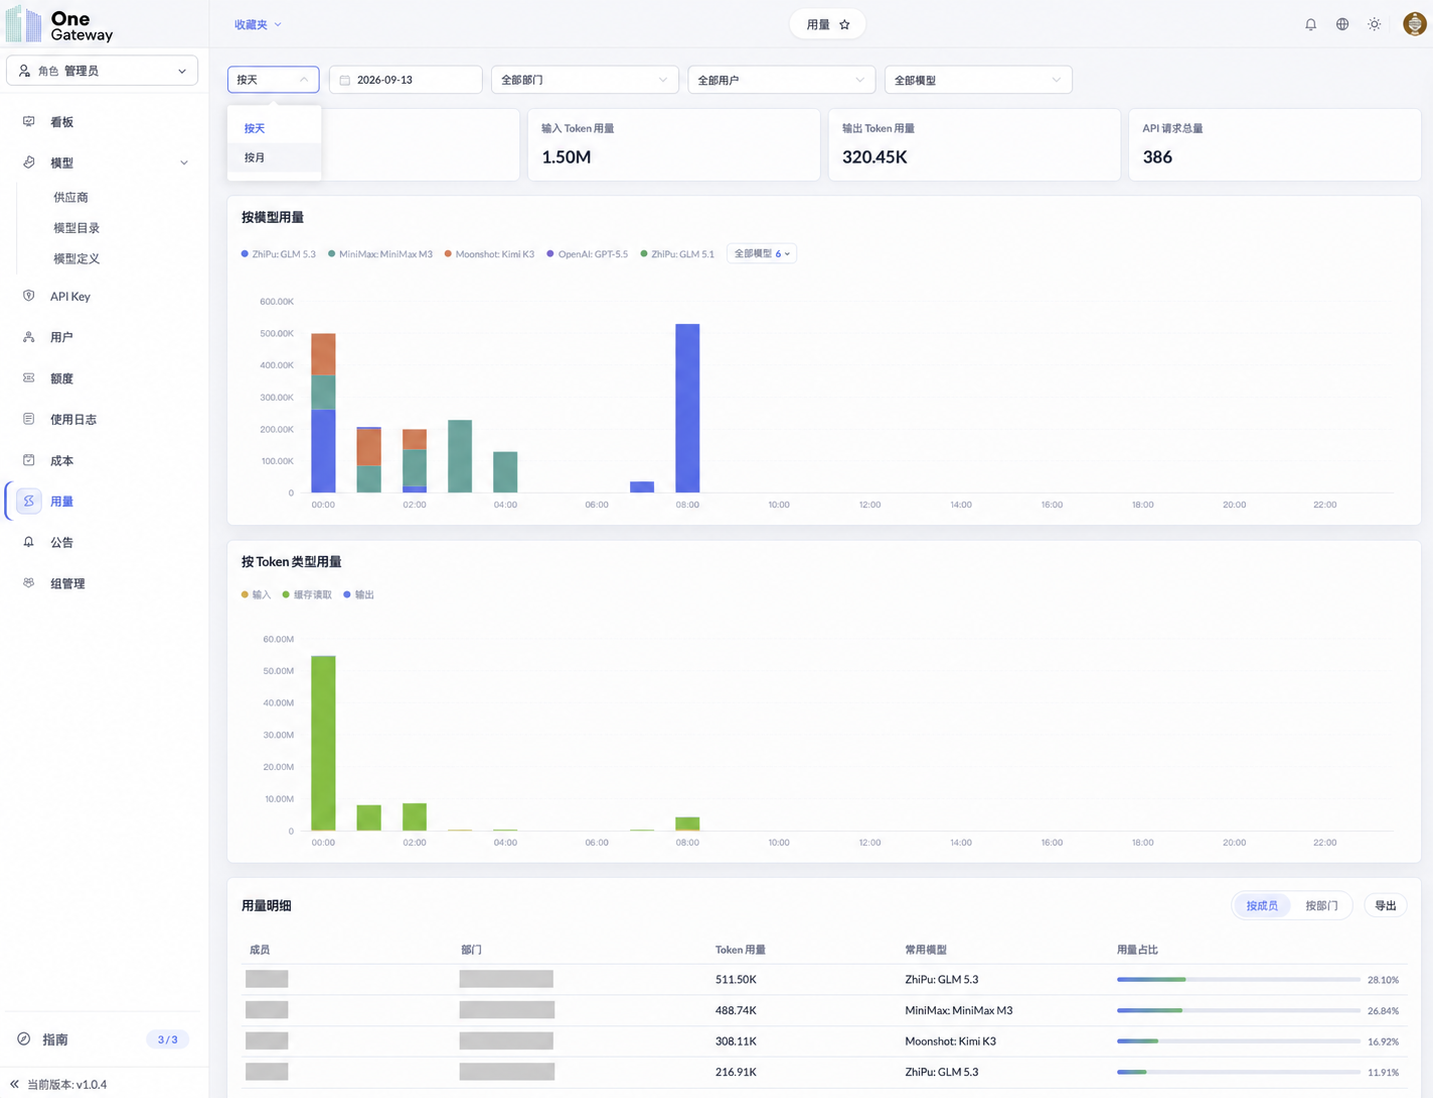Open the 收藏夹 favorites link
This screenshot has height=1098, width=1433.
(258, 24)
